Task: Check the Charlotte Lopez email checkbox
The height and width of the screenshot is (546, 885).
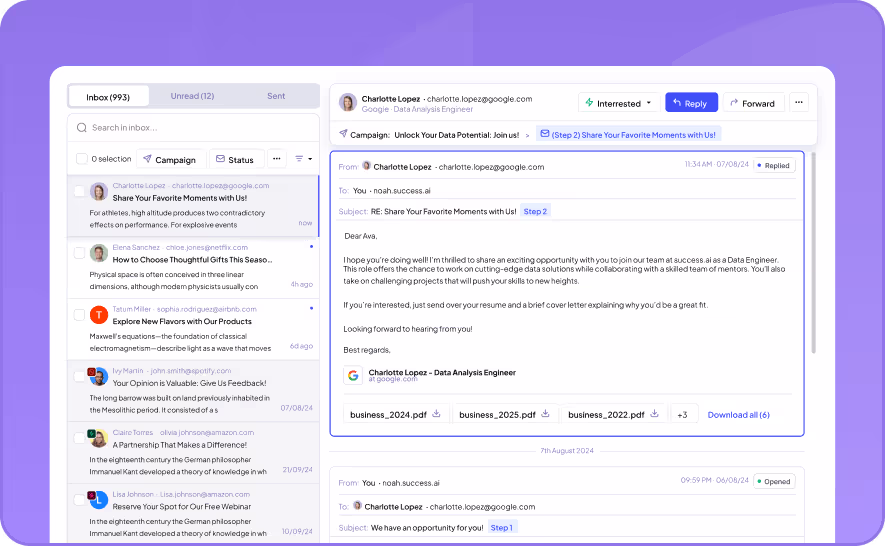Action: pos(80,191)
